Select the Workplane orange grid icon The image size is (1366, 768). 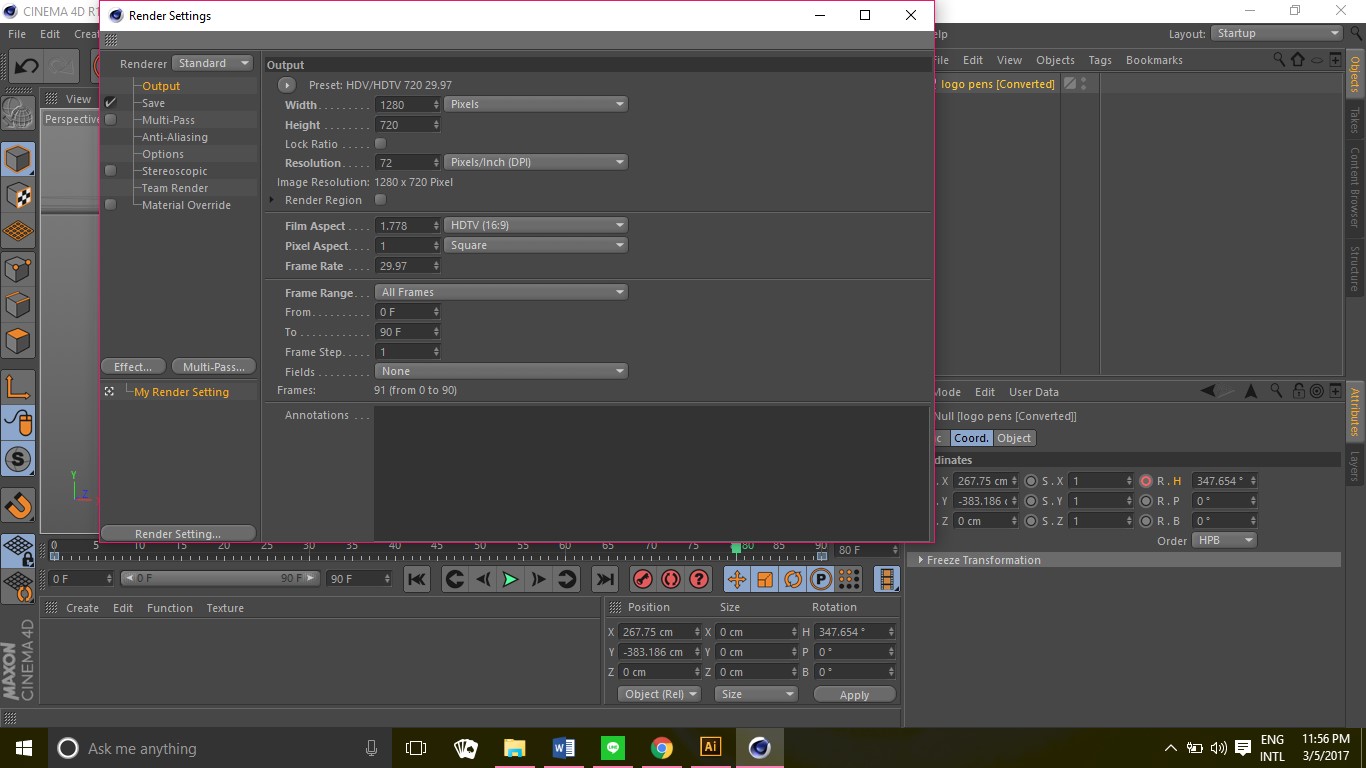[18, 232]
